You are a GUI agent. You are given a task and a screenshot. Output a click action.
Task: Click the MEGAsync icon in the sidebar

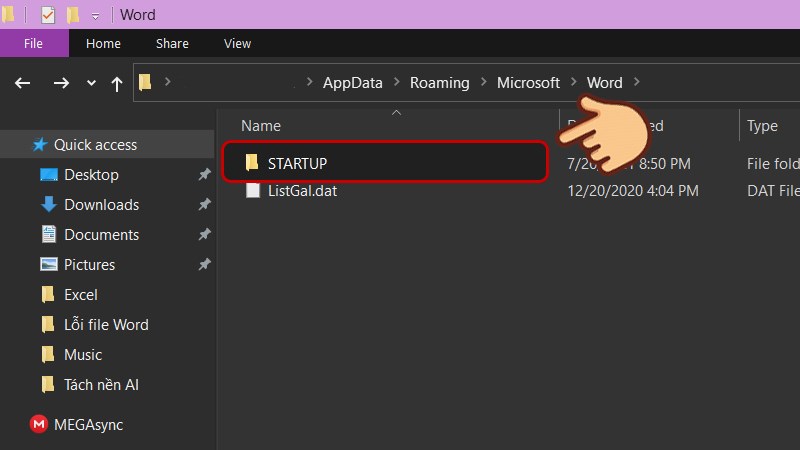point(39,424)
